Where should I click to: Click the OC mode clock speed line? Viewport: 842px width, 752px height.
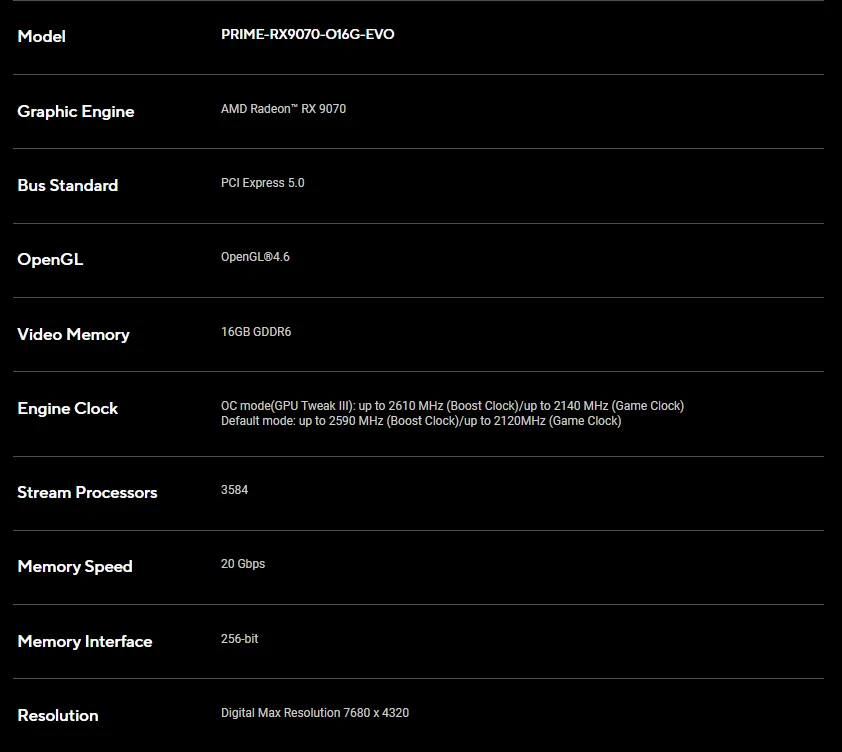452,406
